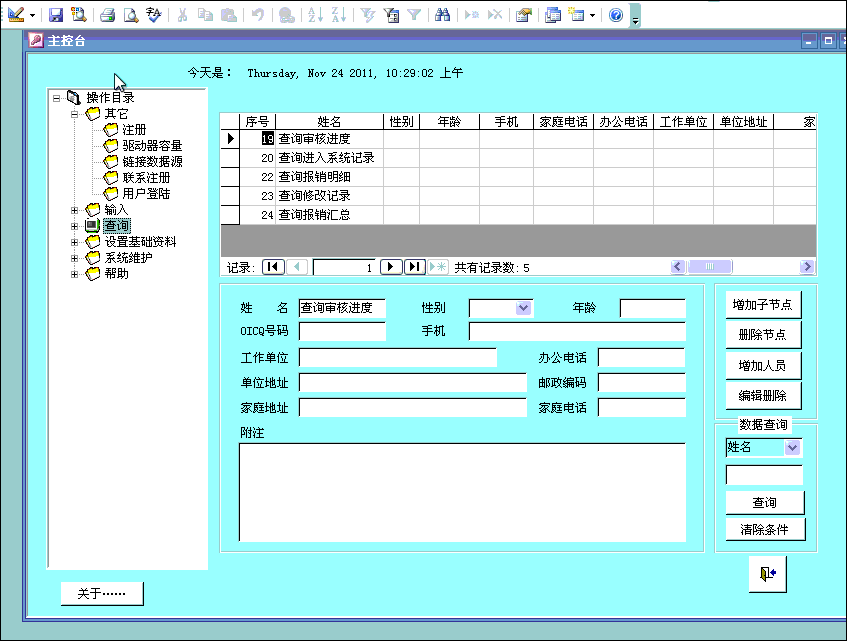Image resolution: width=847 pixels, height=641 pixels.
Task: Click the grid's horizontal scrollbar thumb
Action: click(x=709, y=266)
